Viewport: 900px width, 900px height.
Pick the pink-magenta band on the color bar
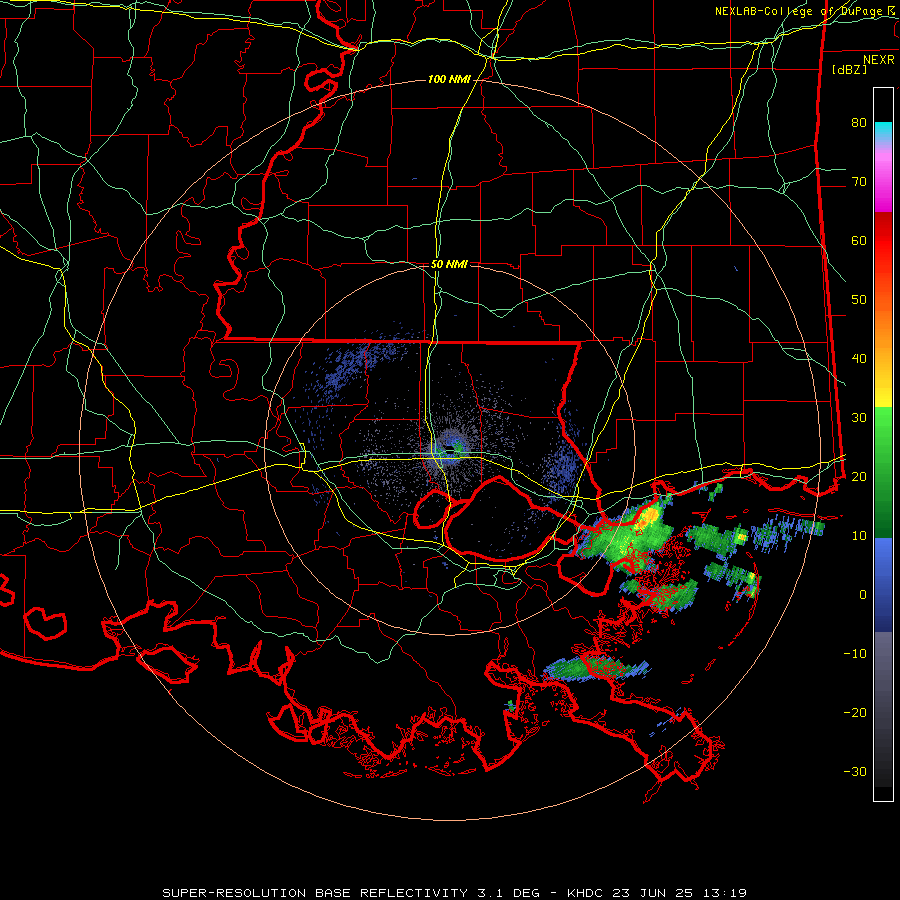coord(883,179)
